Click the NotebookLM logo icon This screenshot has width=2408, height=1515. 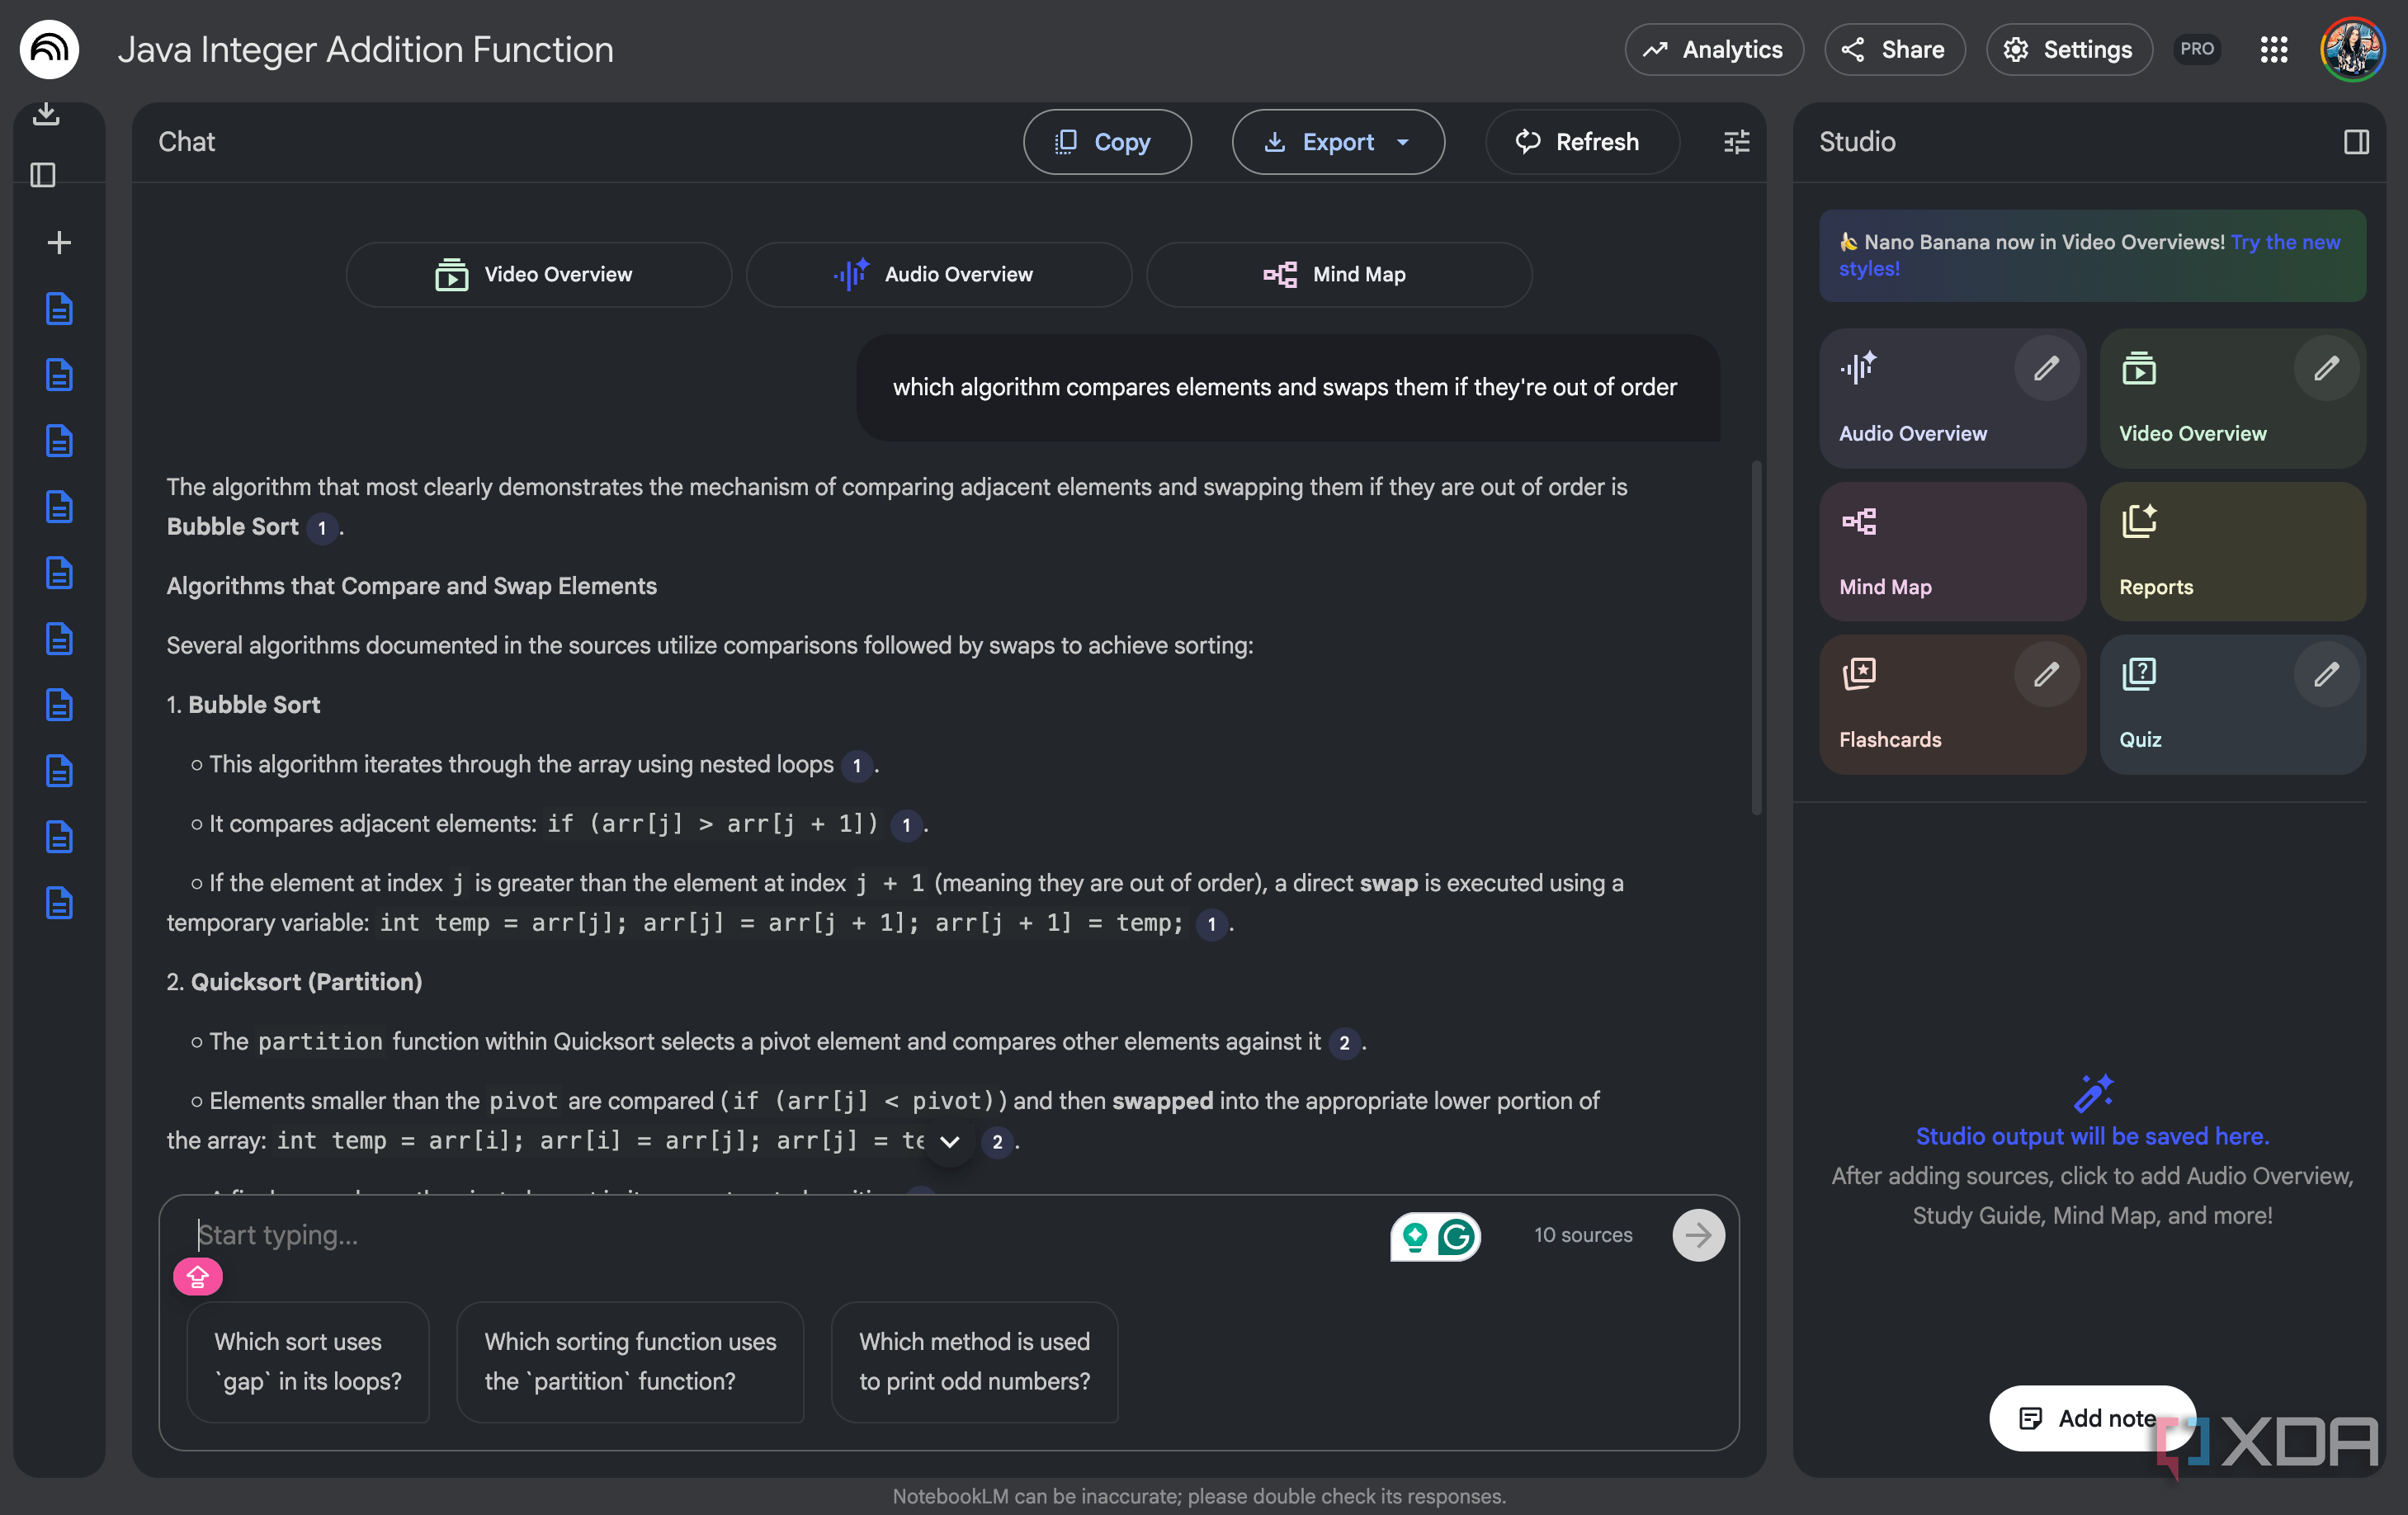tap(49, 49)
